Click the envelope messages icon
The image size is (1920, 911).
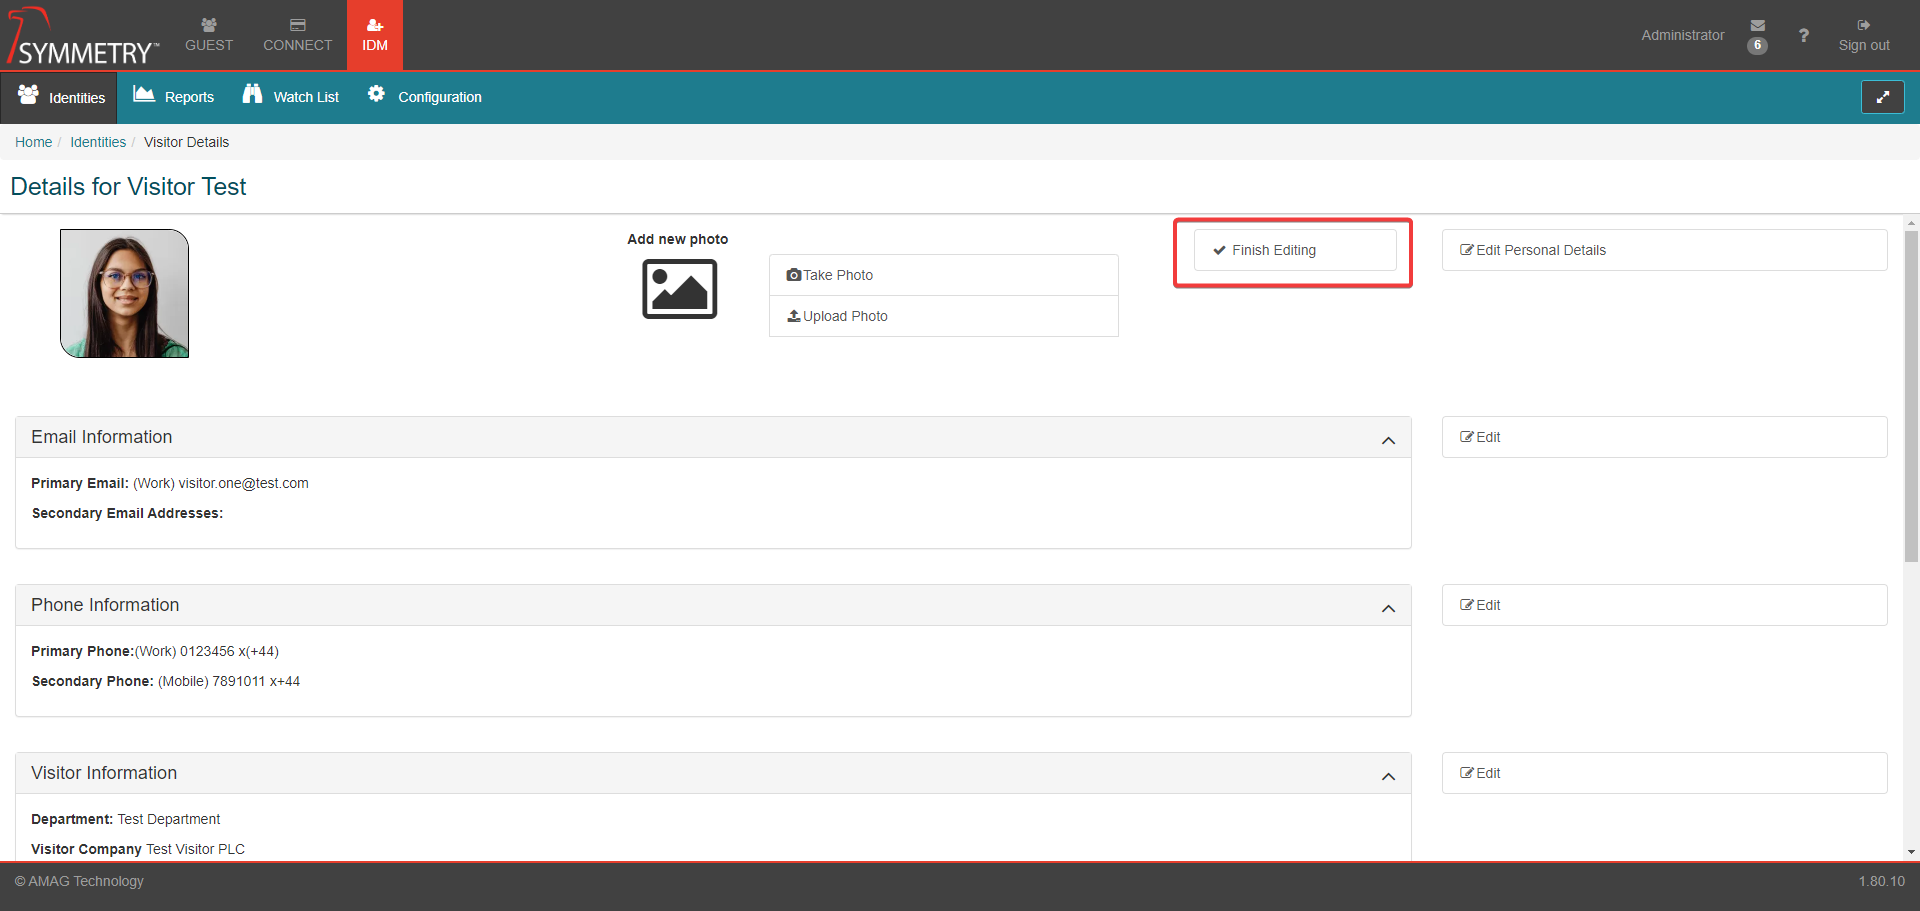tap(1757, 26)
